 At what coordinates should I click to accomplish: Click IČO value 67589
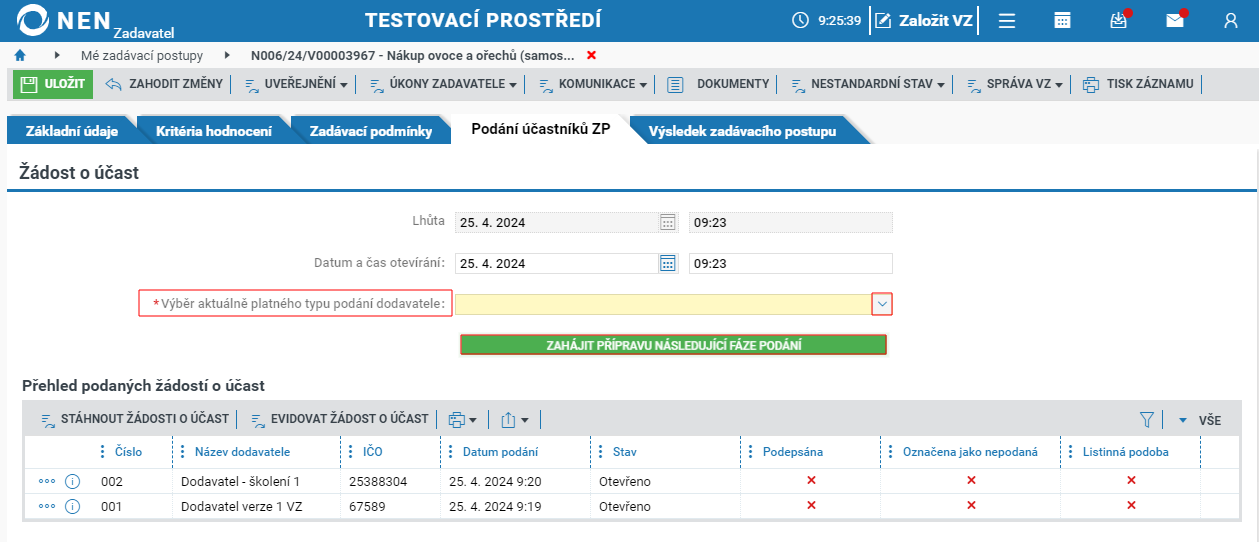click(x=366, y=506)
